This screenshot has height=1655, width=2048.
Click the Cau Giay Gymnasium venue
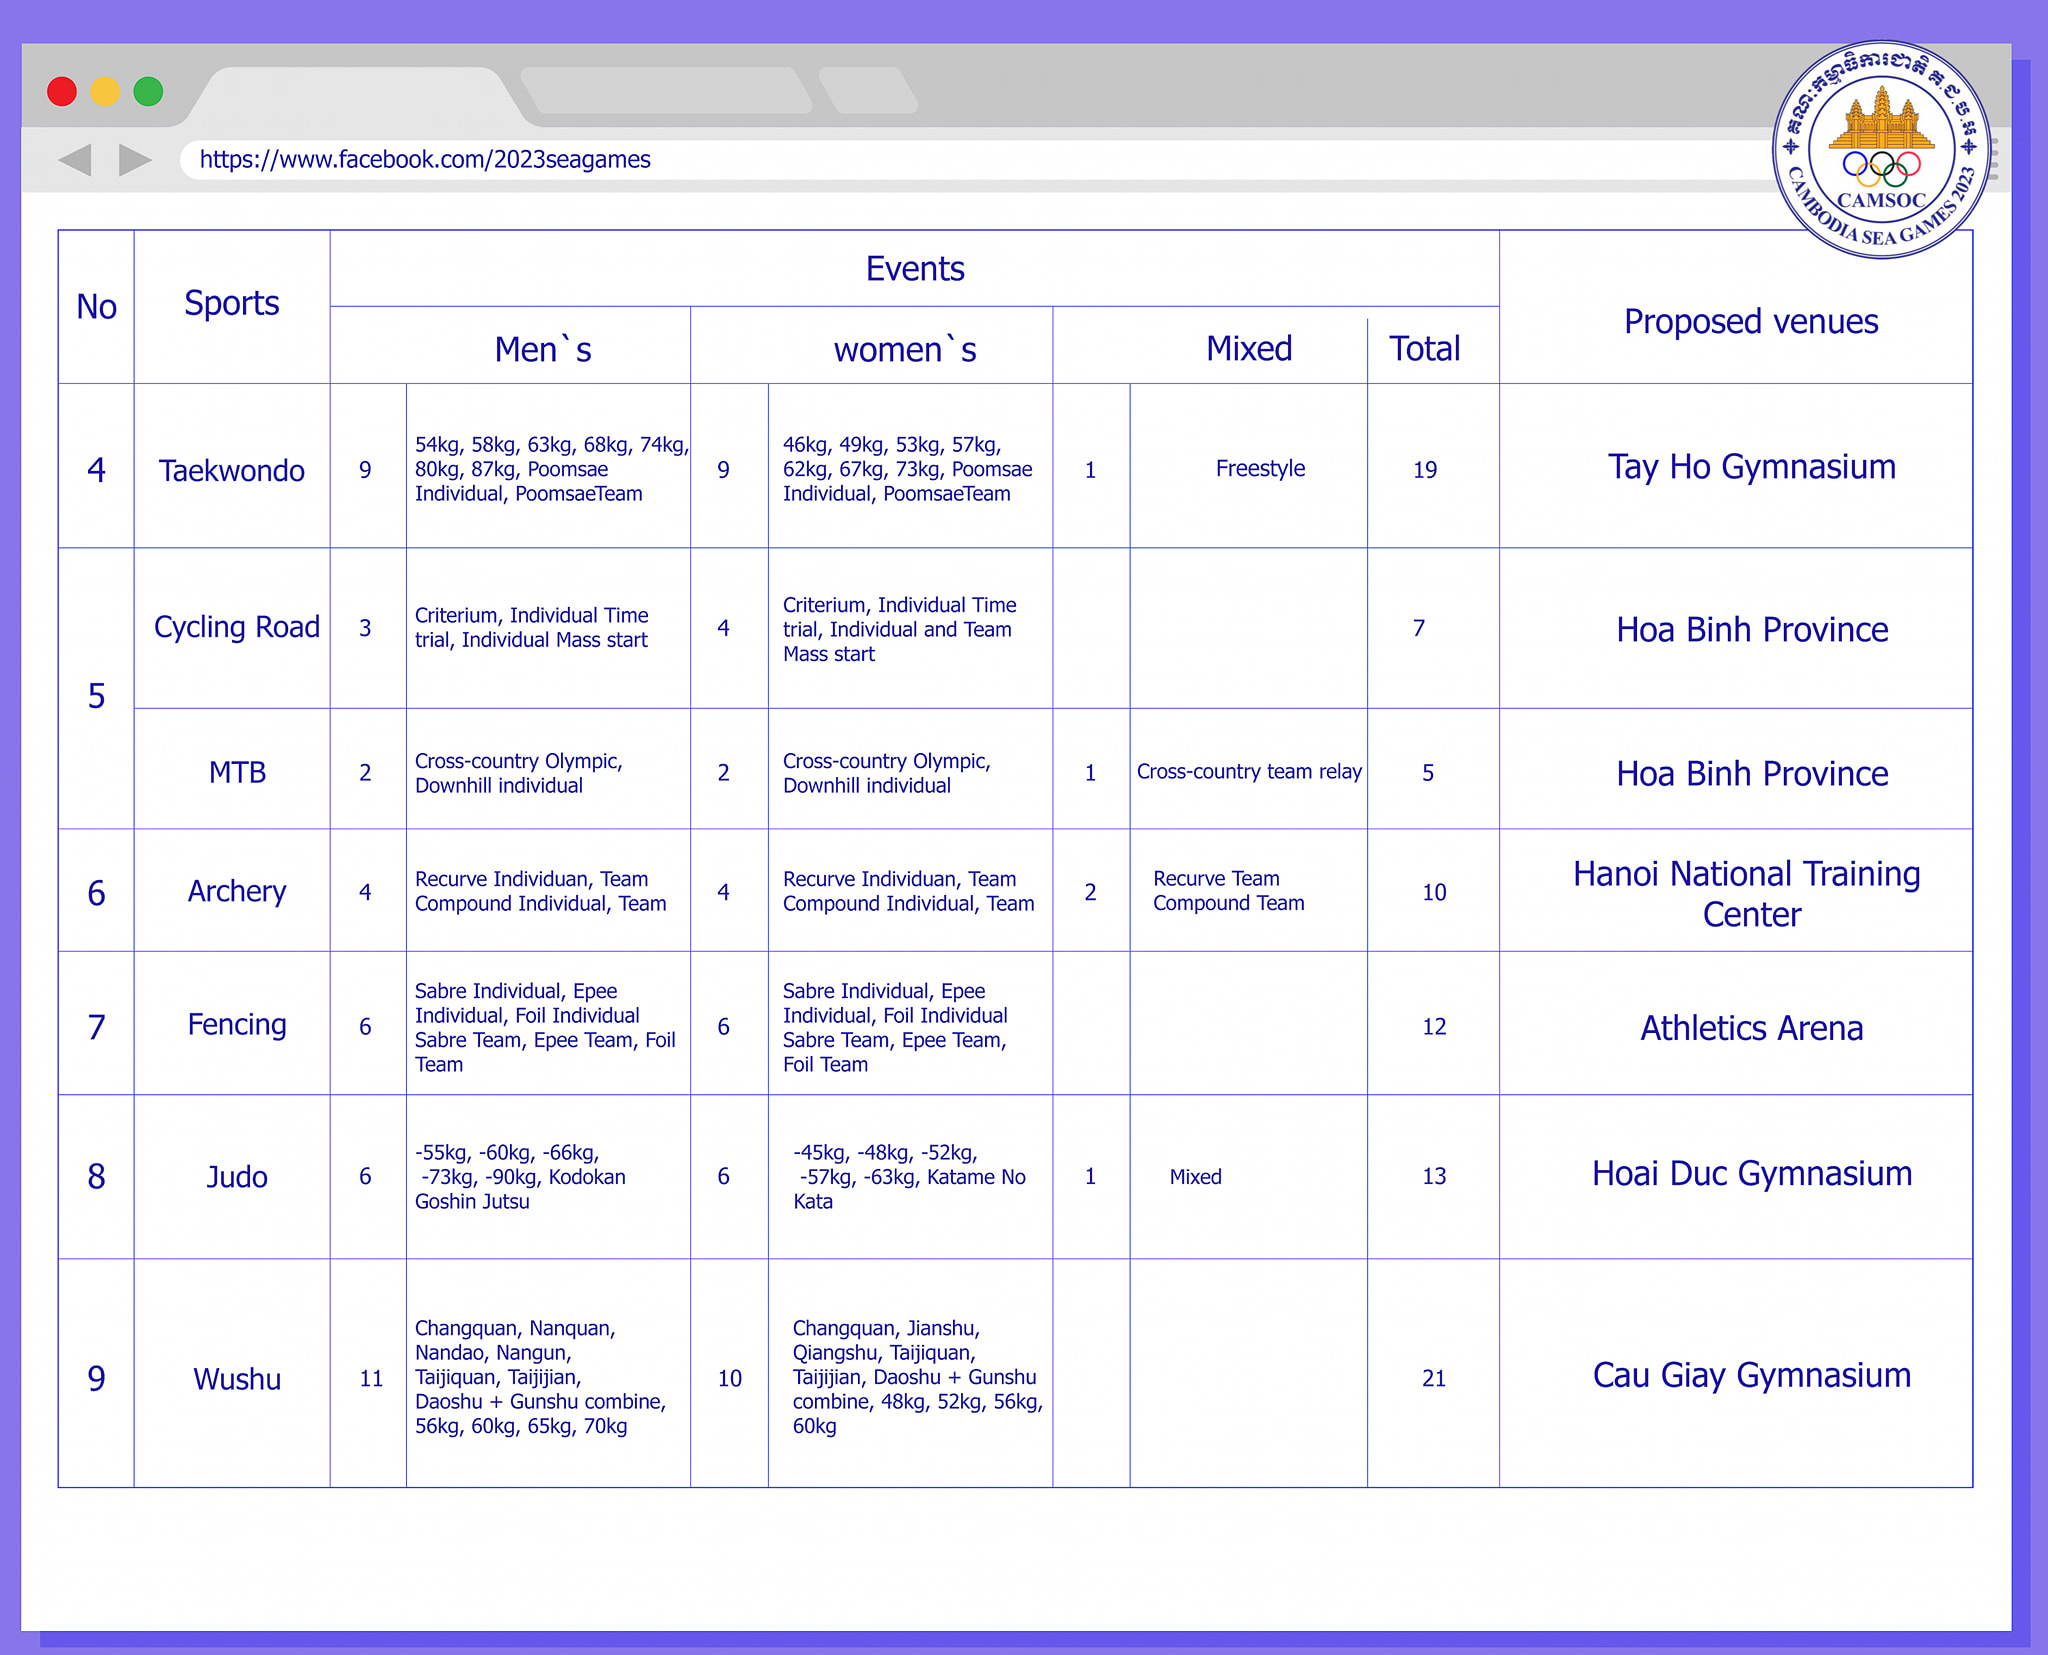click(1752, 1376)
